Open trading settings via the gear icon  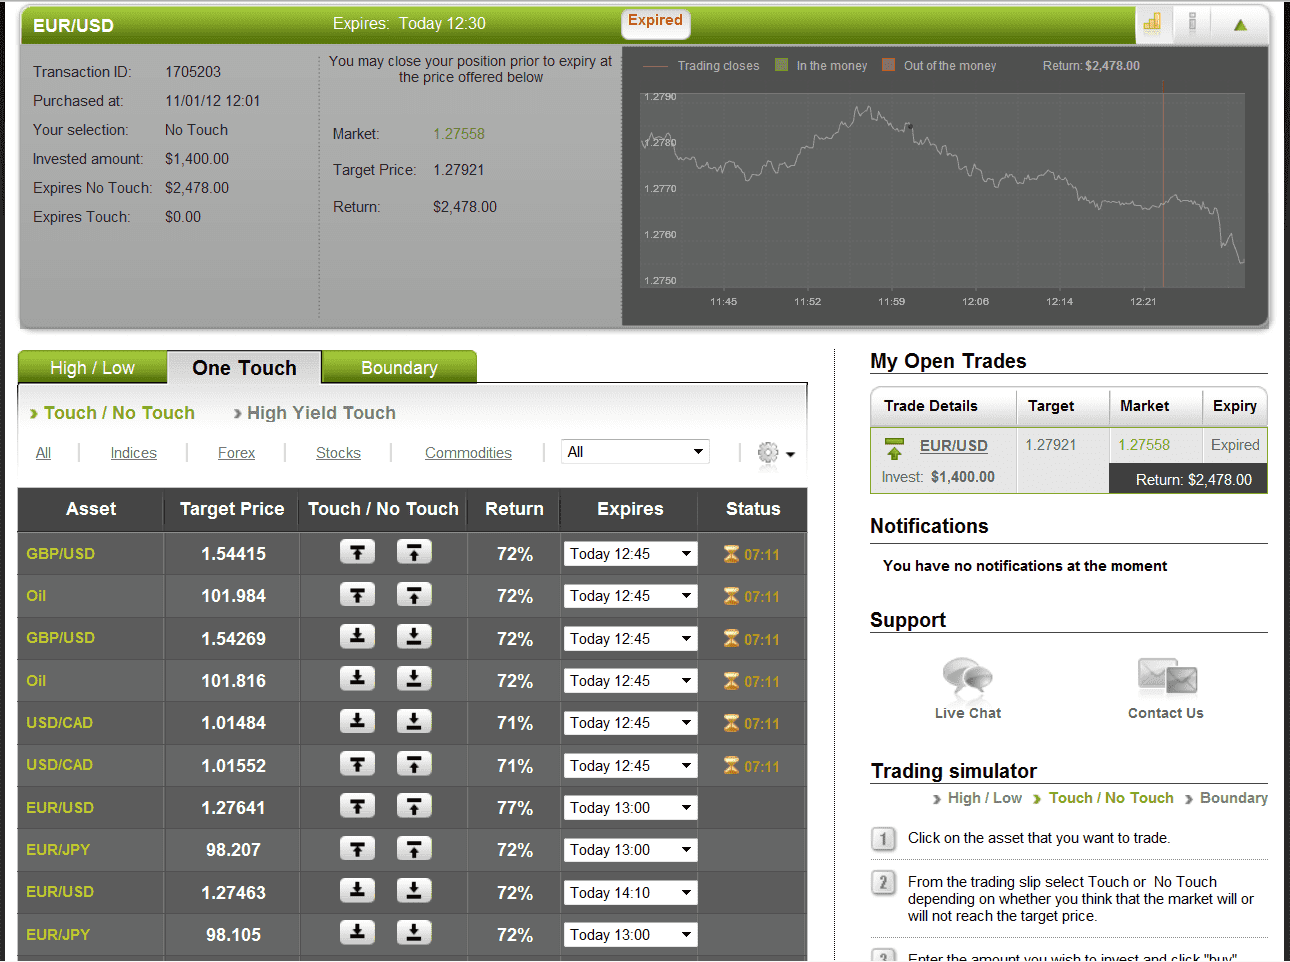(x=766, y=452)
